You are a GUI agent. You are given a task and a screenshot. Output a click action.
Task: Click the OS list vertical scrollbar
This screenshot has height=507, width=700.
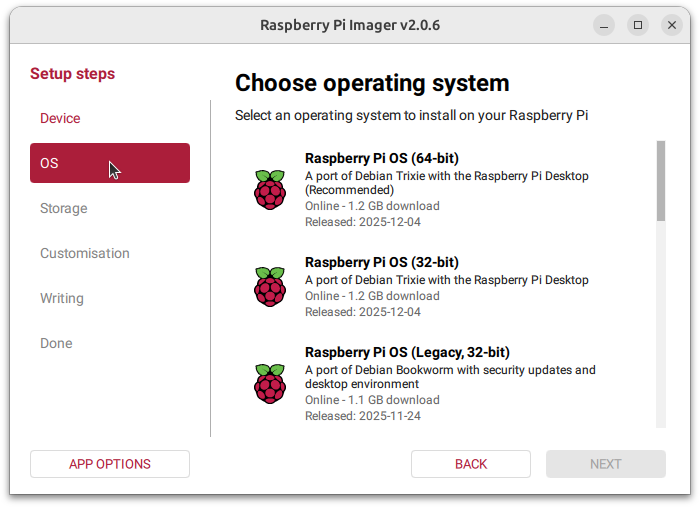(x=660, y=181)
